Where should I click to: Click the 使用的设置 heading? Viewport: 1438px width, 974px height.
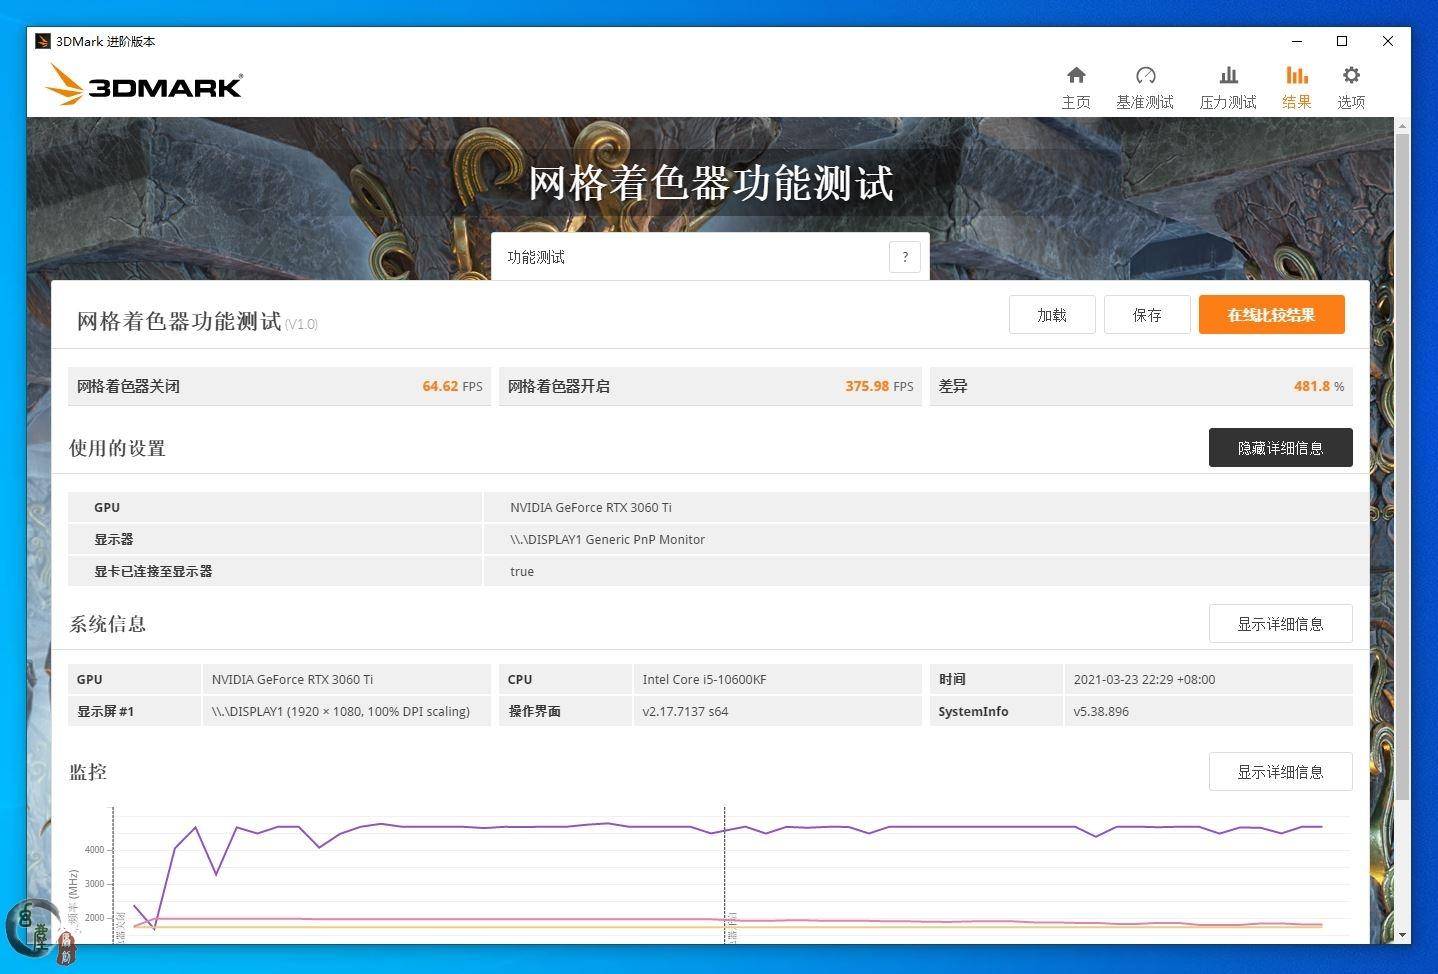tap(117, 448)
